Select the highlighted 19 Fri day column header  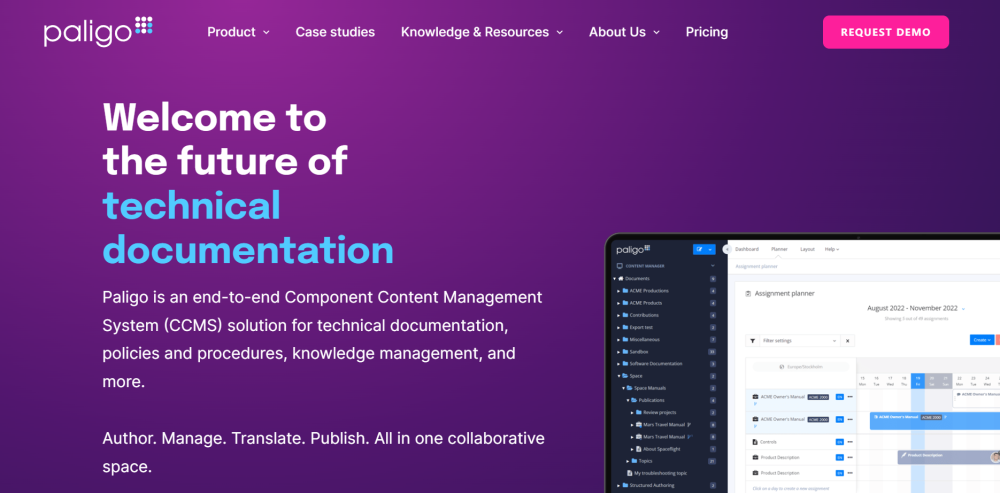918,381
